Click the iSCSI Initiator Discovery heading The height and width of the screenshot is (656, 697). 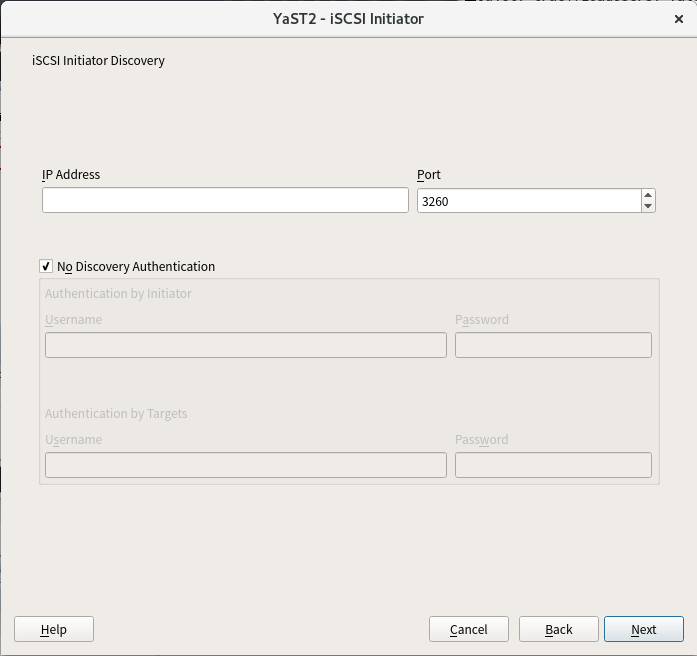point(98,60)
